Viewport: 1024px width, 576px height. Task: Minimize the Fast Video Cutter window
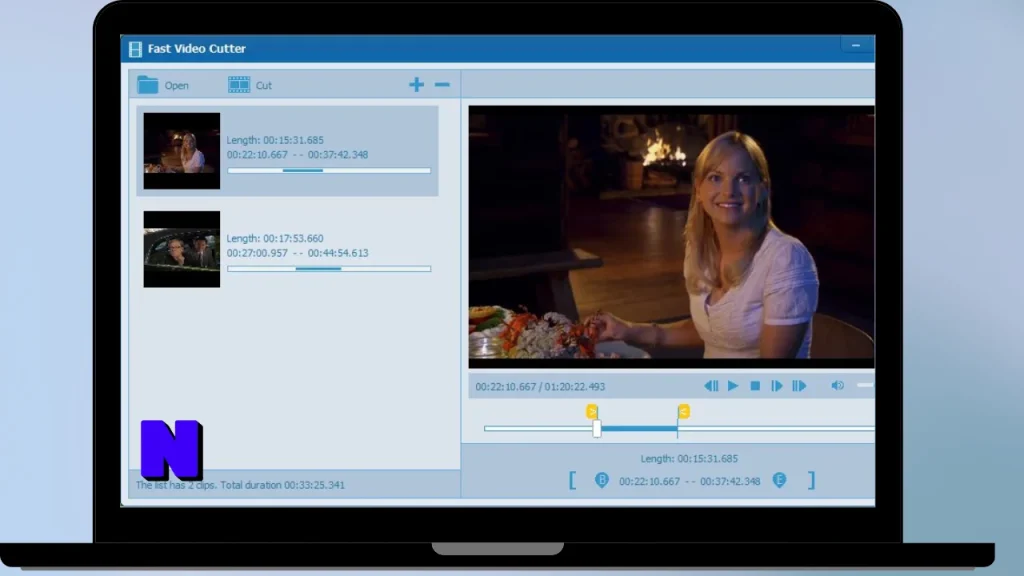[856, 46]
